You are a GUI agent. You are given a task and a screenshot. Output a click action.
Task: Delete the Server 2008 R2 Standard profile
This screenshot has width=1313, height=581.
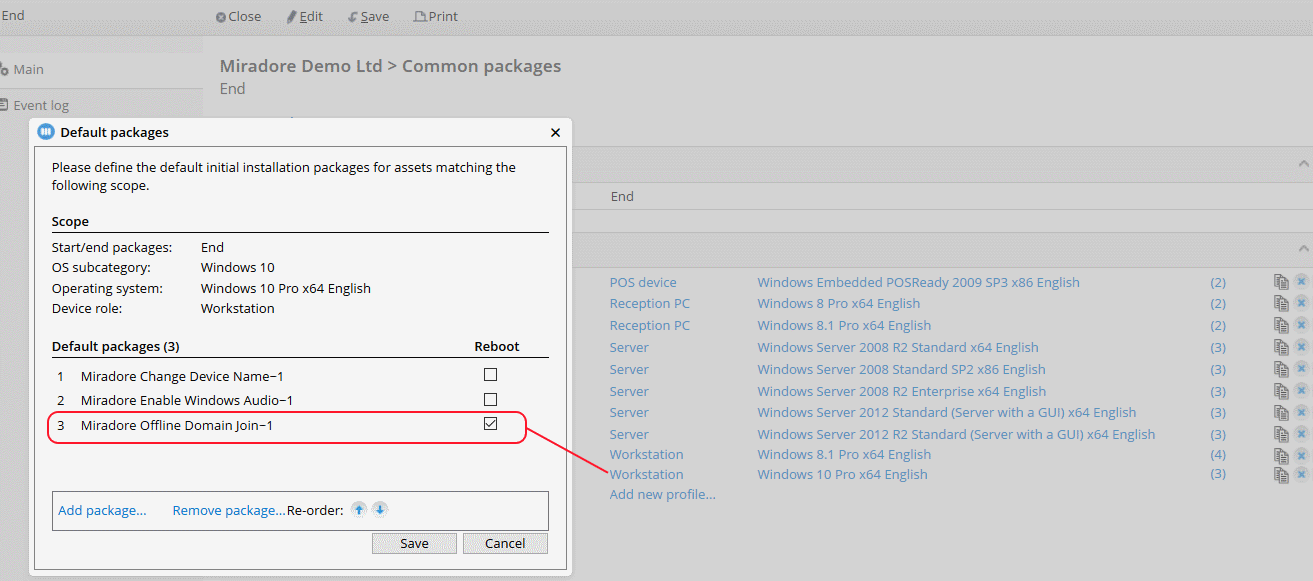pyautogui.click(x=1301, y=348)
